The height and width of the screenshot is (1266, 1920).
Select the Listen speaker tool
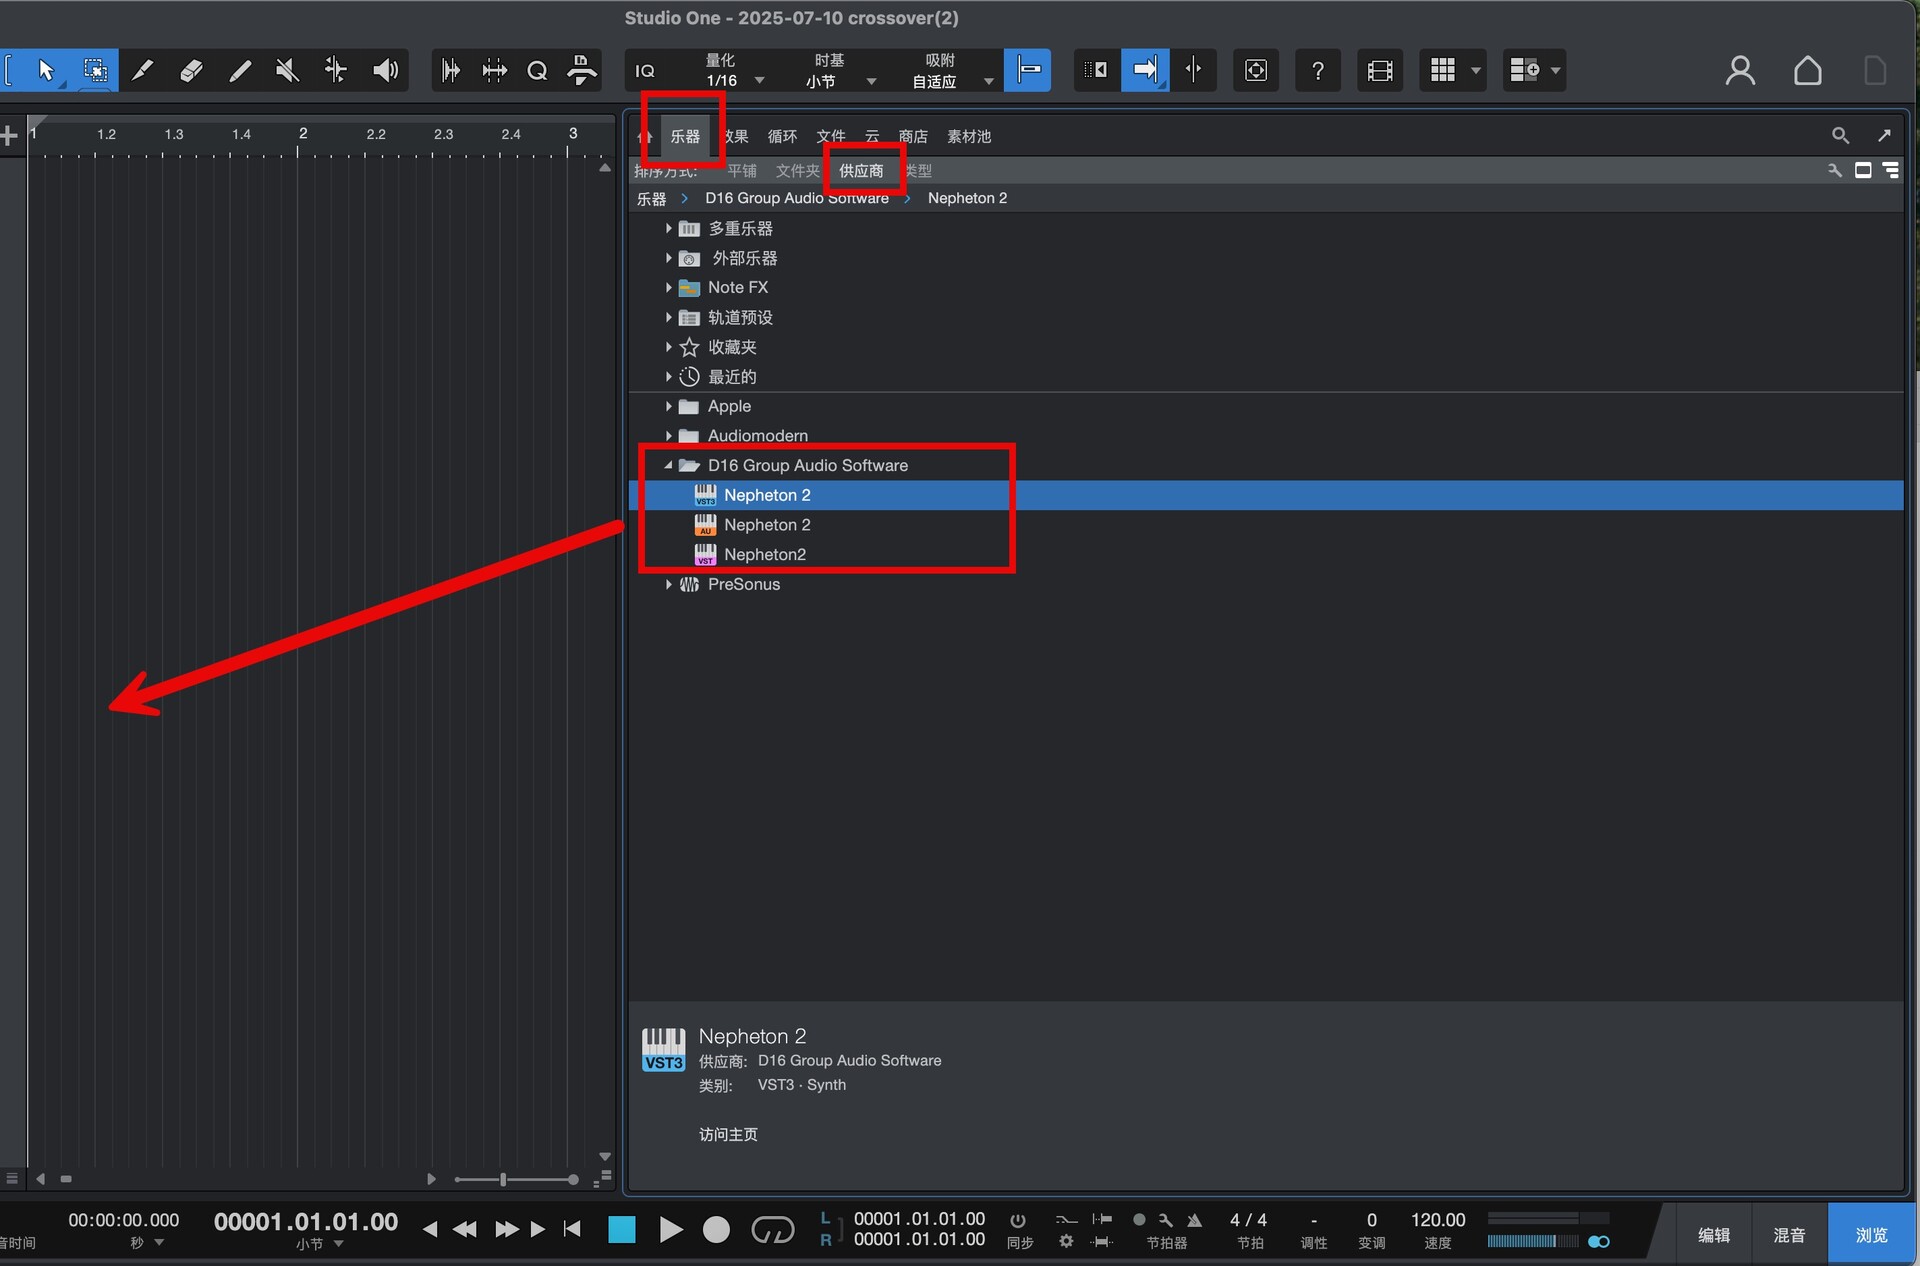[x=385, y=70]
